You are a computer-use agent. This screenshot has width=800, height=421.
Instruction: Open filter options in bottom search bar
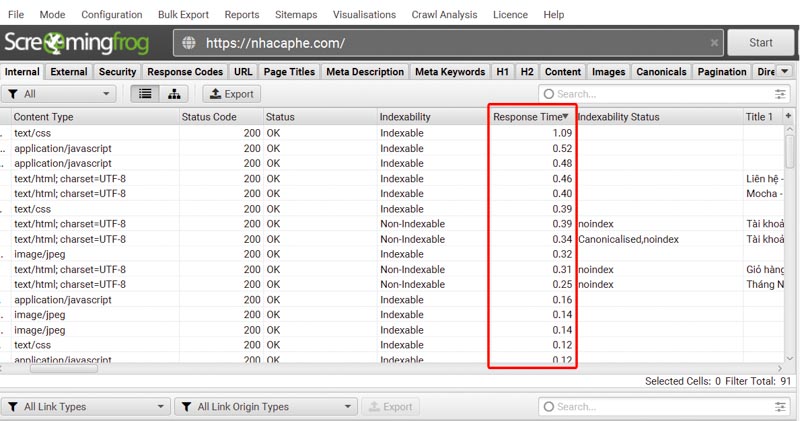[x=780, y=407]
